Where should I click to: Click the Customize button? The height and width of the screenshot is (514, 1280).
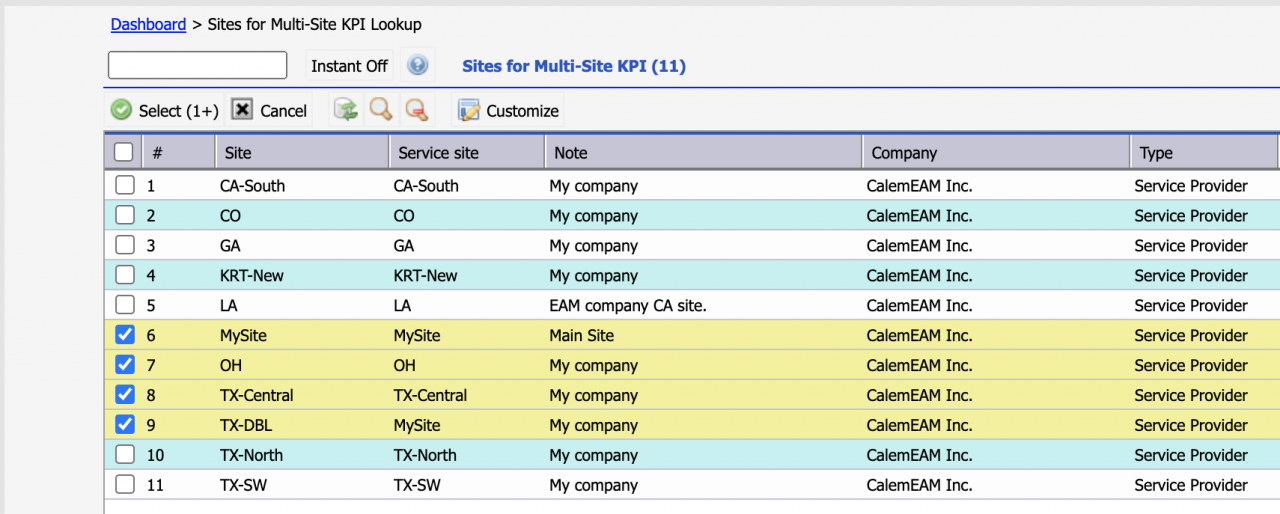pyautogui.click(x=508, y=110)
